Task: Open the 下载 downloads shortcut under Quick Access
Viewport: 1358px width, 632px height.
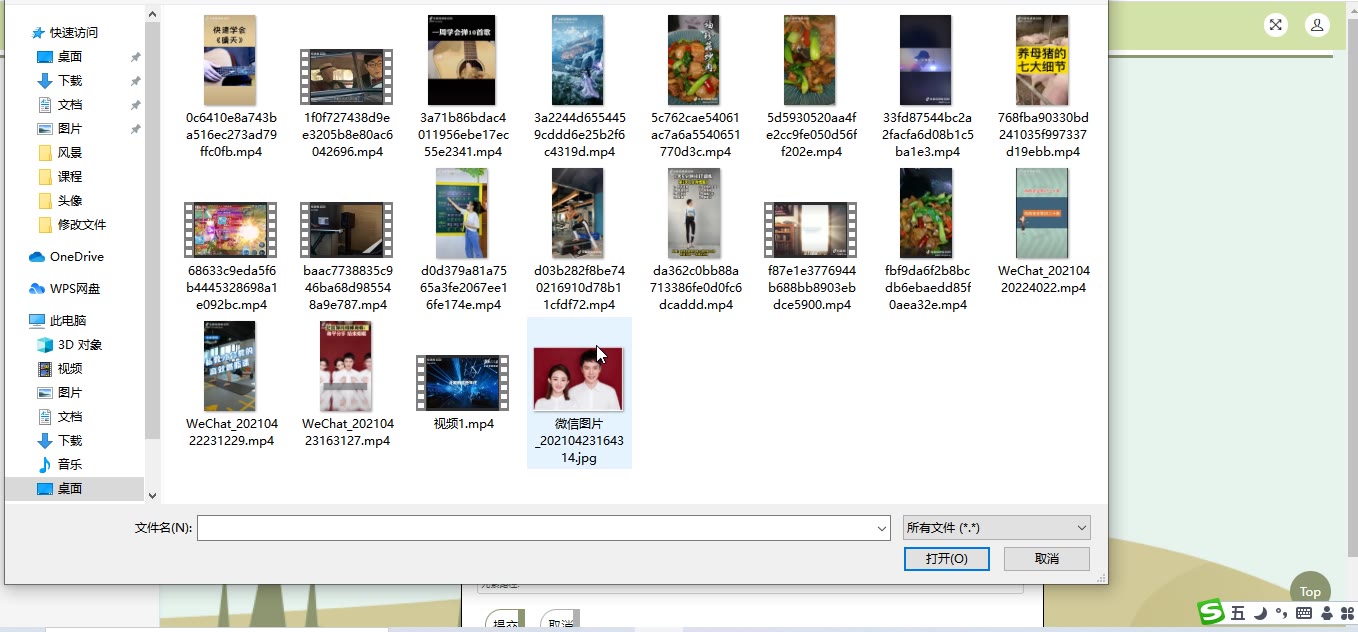Action: [x=60, y=81]
